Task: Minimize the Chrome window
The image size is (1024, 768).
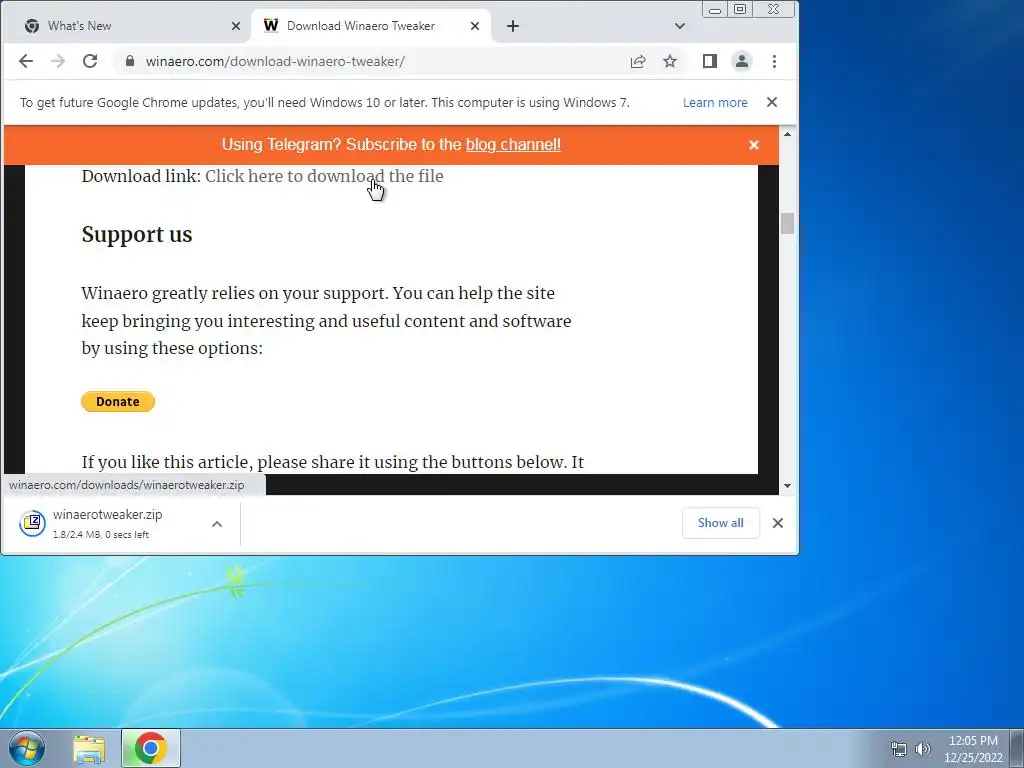Action: point(715,9)
